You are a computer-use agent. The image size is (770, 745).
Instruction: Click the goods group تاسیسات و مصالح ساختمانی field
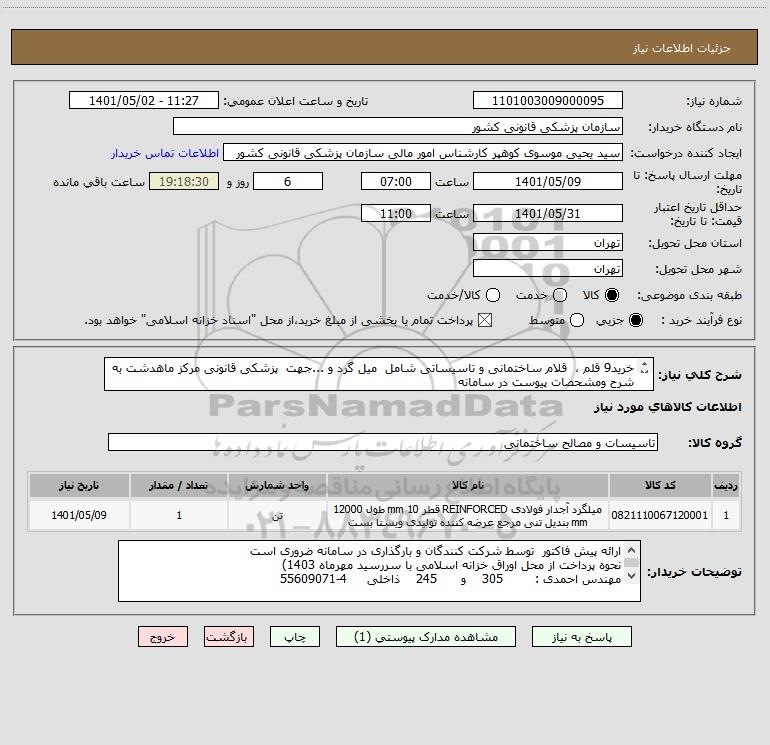383,442
